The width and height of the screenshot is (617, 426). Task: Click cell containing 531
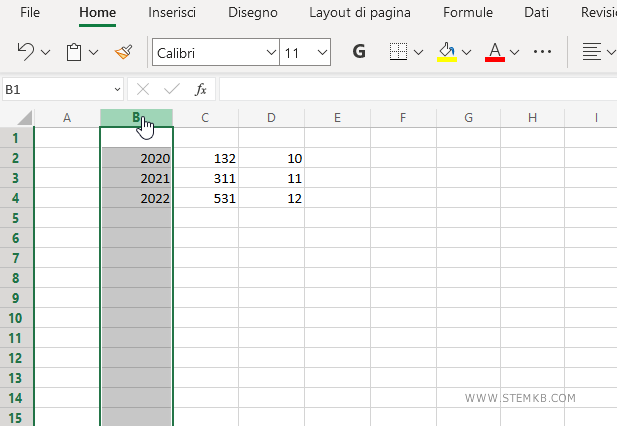(x=205, y=198)
